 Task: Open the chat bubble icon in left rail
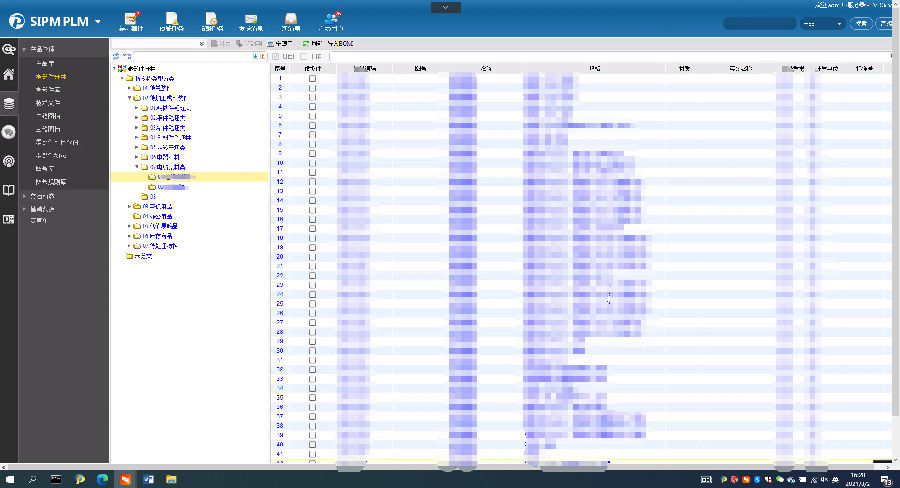pos(9,132)
